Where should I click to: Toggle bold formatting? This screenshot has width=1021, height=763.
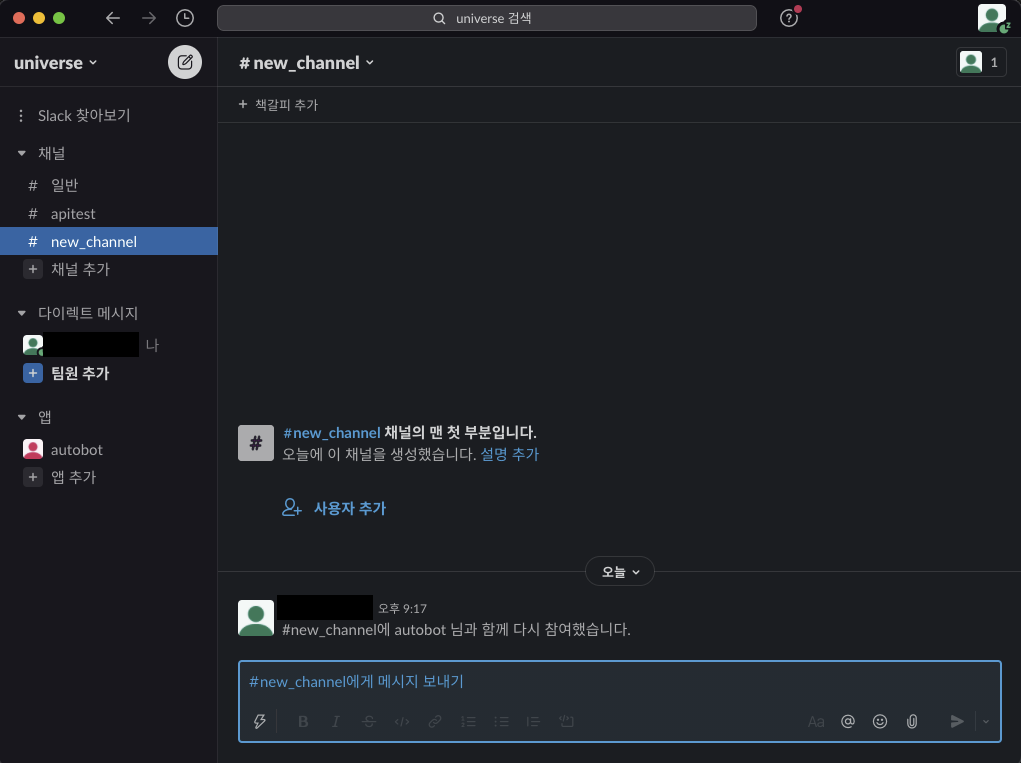pyautogui.click(x=303, y=721)
